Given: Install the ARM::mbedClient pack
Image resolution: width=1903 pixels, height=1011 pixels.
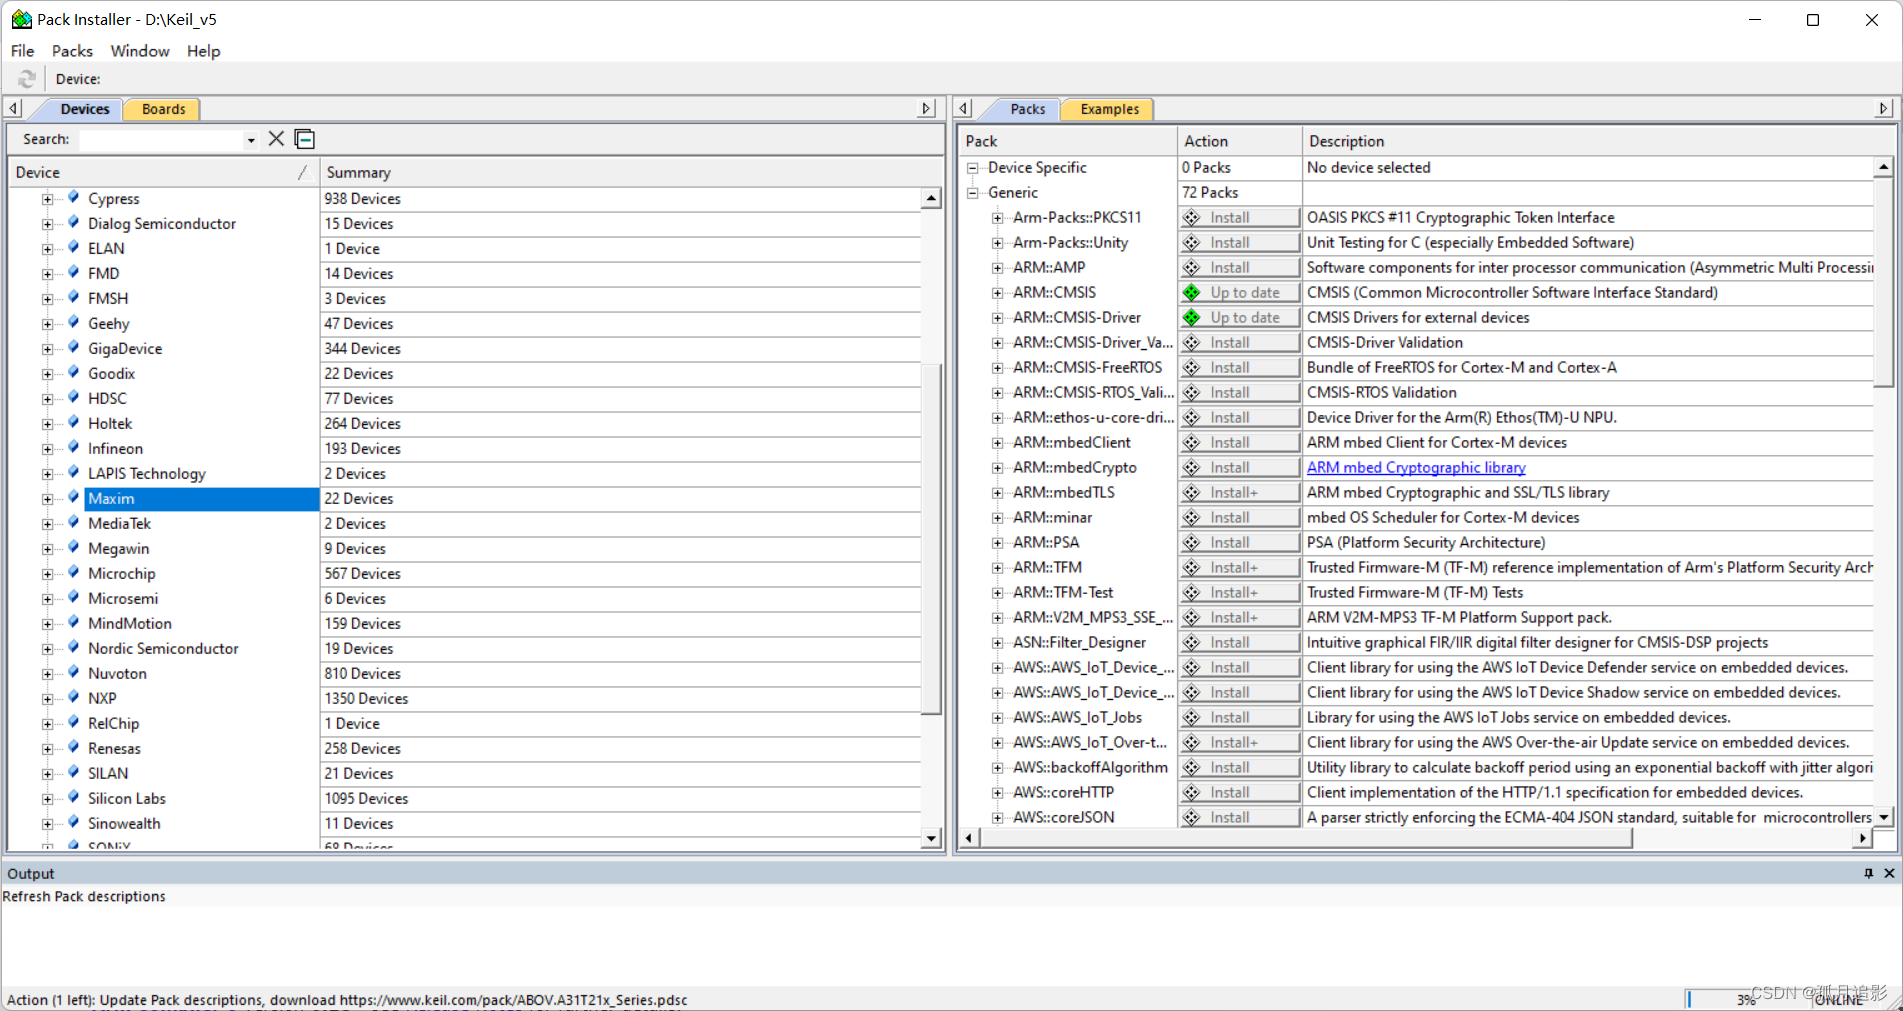Looking at the screenshot, I should tap(1239, 442).
